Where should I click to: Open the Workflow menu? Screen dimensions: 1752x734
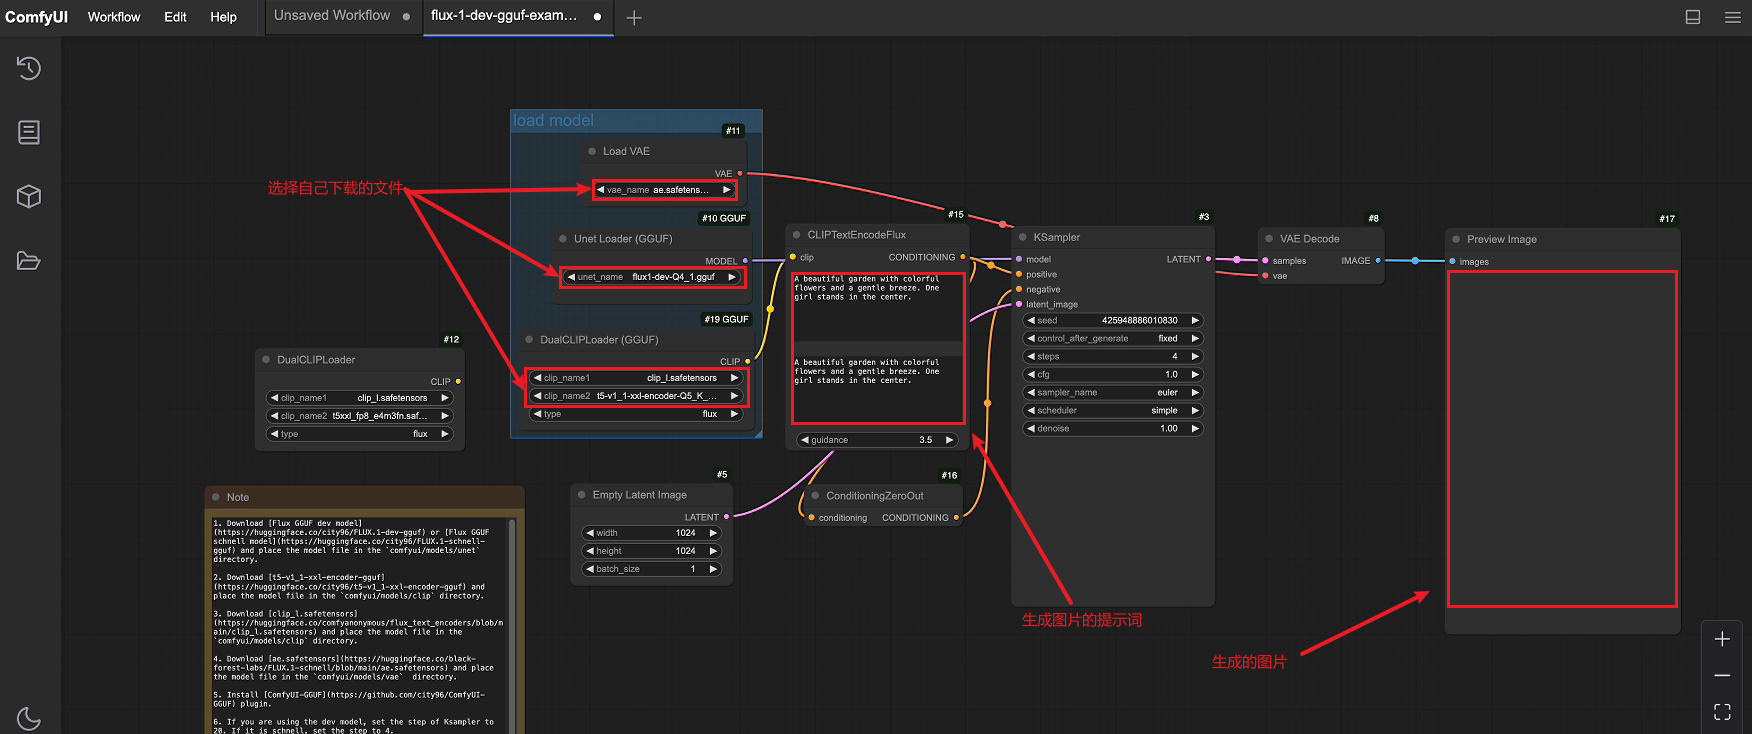[x=114, y=17]
